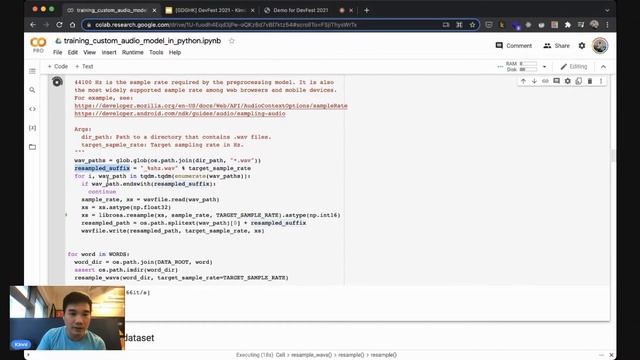Click the librosa.resample code line
Image resolution: width=640 pixels, height=360 pixels.
pos(211,215)
